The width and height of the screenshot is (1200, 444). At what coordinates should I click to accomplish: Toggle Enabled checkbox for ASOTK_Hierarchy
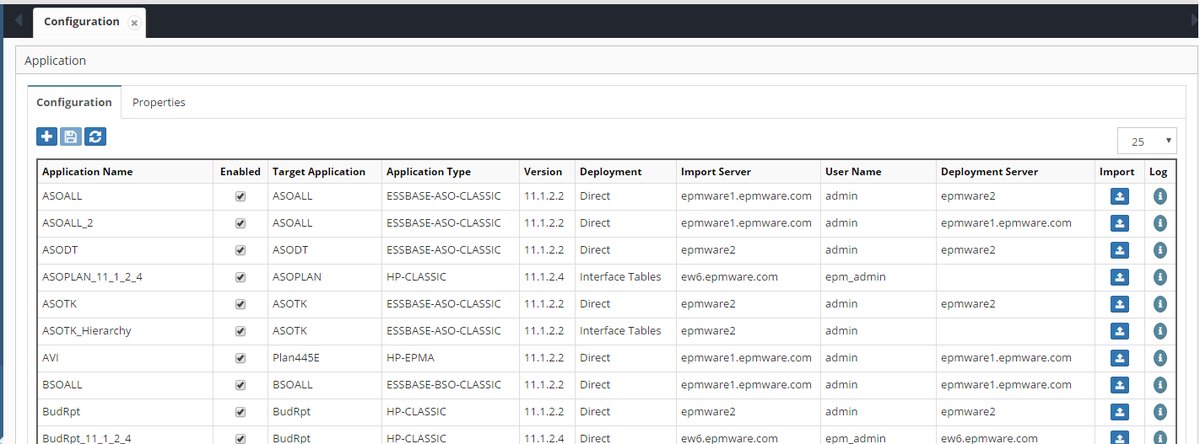click(240, 332)
